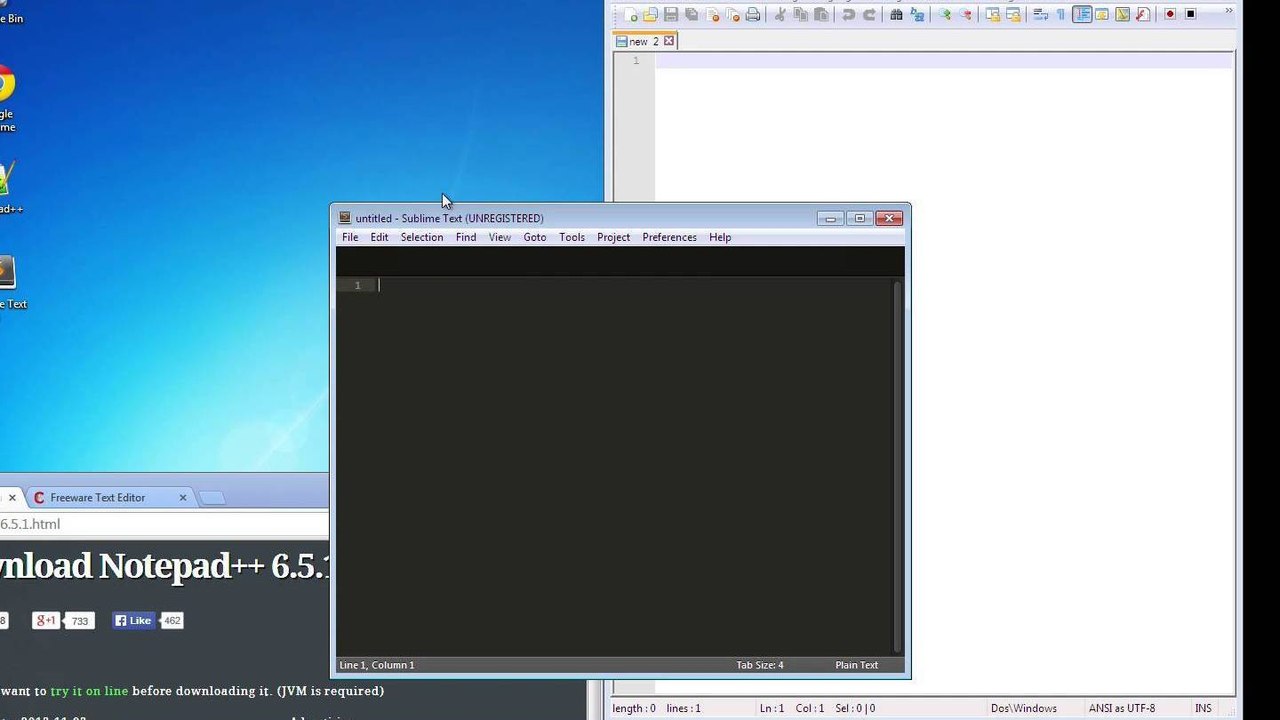Toggle Show all characters pilcrow icon

[1061, 14]
